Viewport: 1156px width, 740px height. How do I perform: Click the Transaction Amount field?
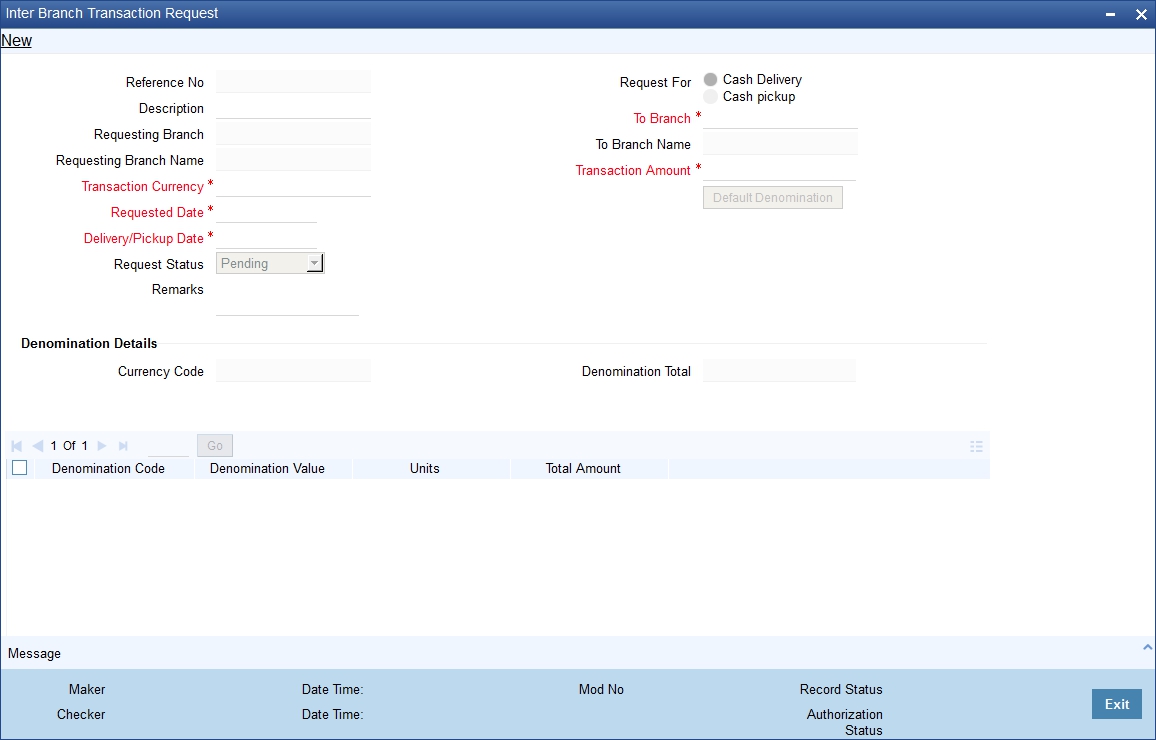[779, 170]
